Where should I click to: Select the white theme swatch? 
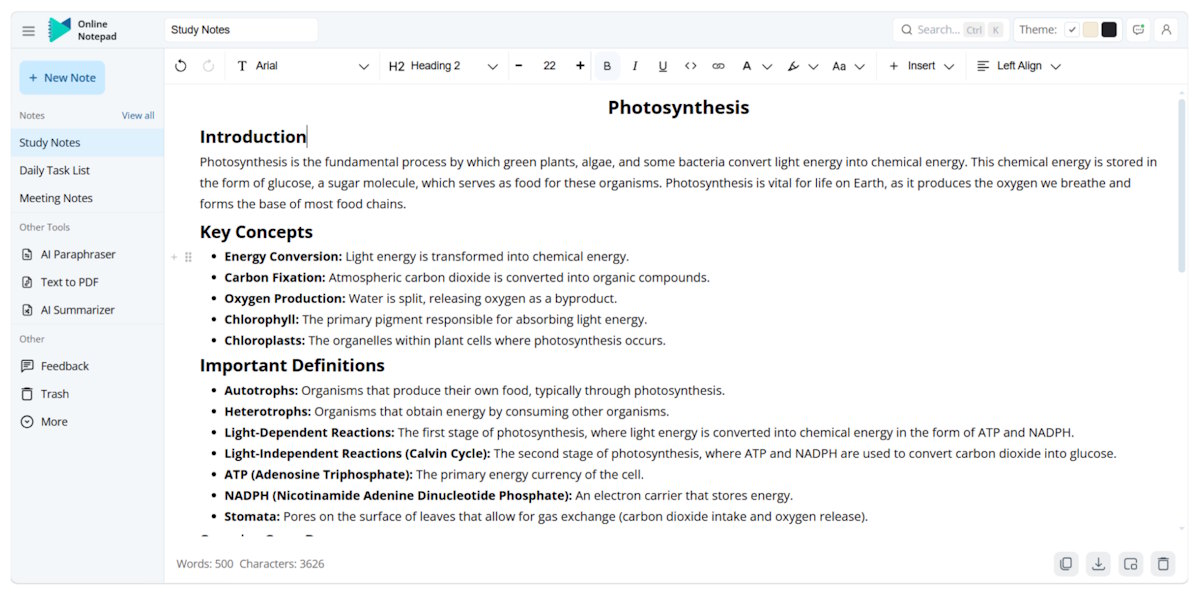tap(1073, 30)
